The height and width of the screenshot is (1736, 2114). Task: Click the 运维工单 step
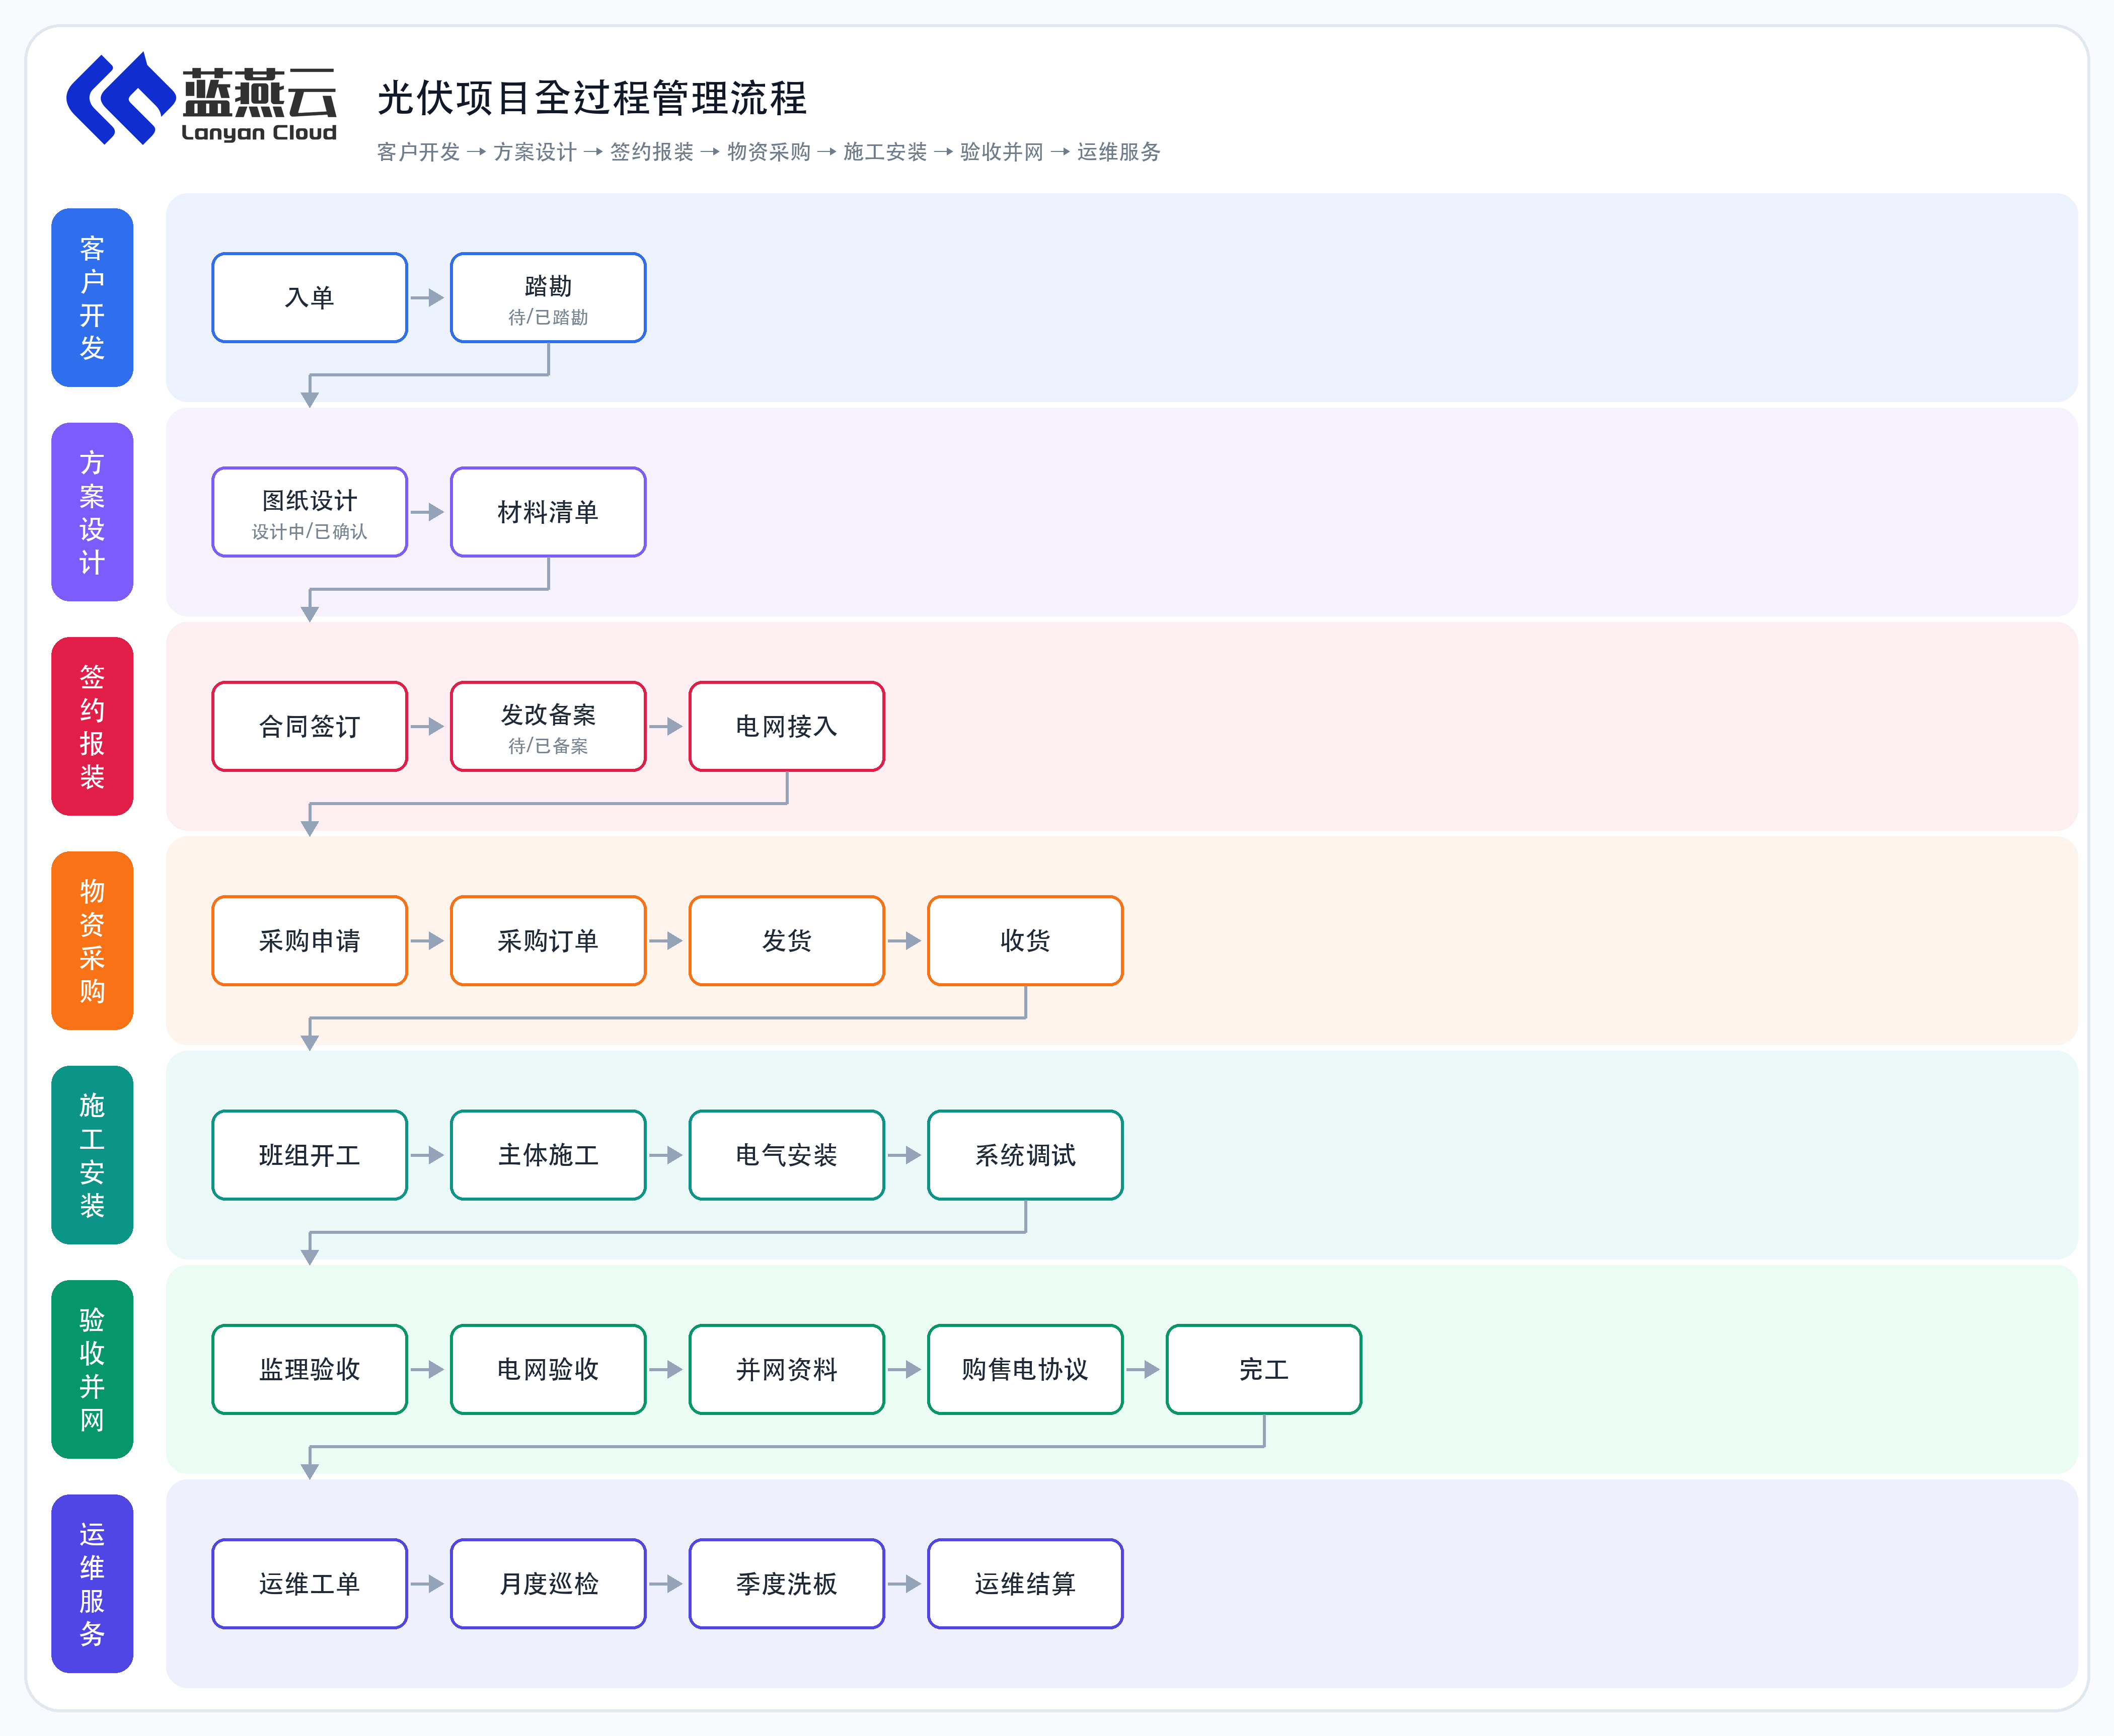coord(310,1583)
